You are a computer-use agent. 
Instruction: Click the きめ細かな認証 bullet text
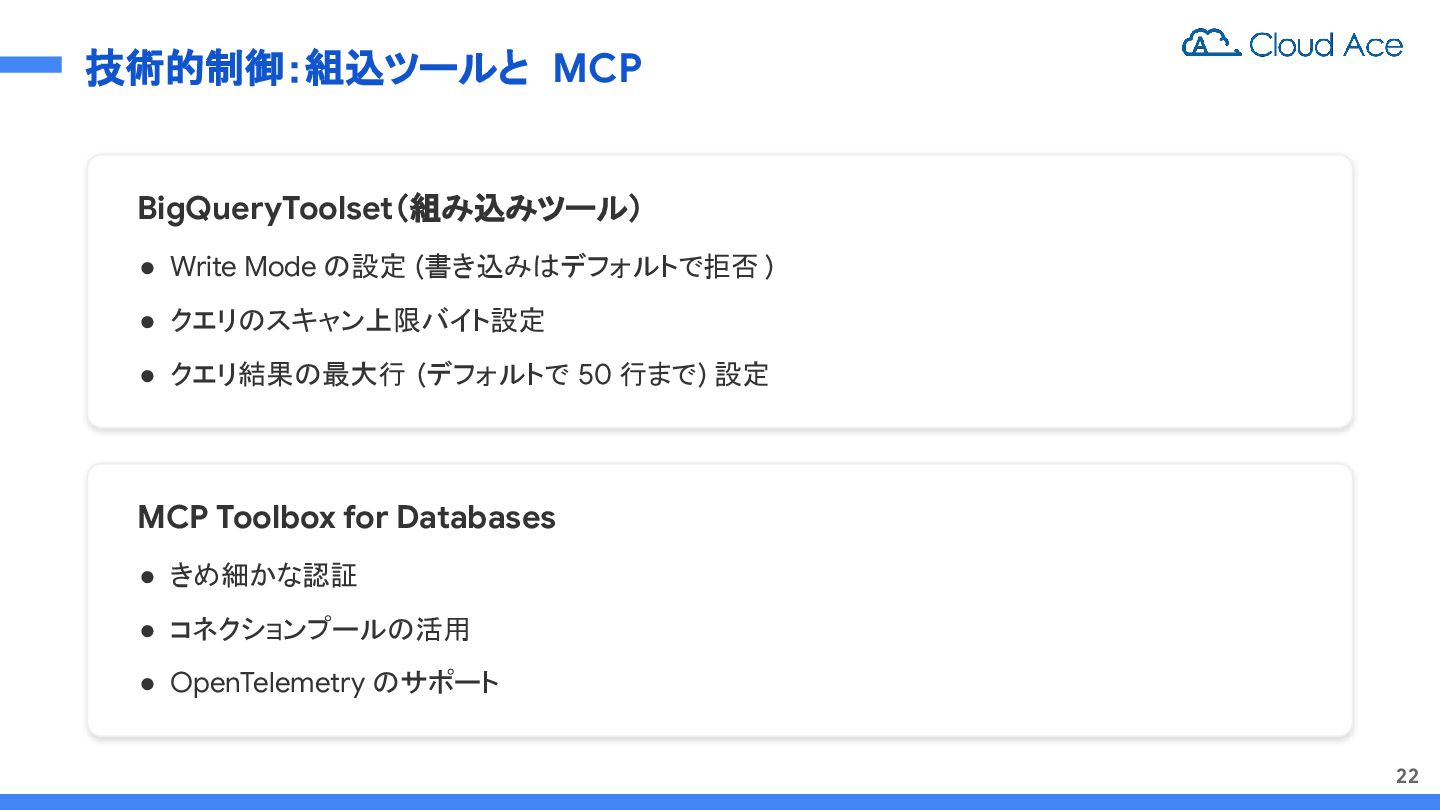[264, 575]
